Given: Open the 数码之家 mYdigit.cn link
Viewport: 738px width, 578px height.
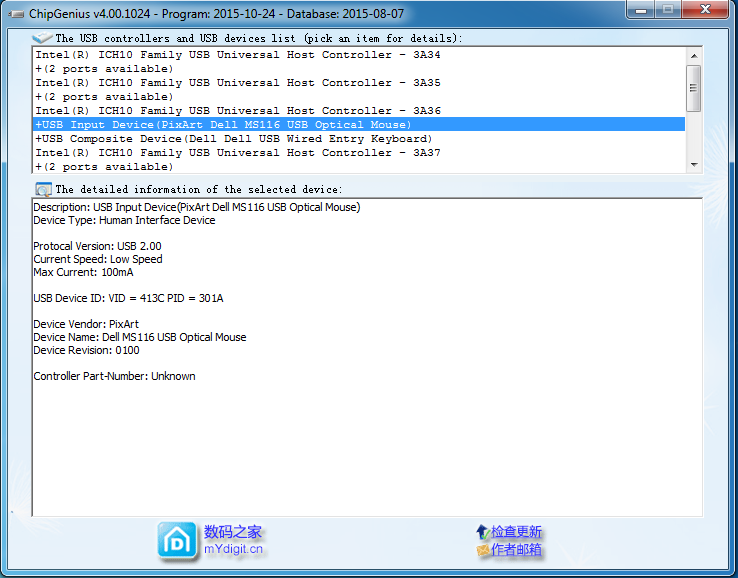Looking at the screenshot, I should point(233,540).
